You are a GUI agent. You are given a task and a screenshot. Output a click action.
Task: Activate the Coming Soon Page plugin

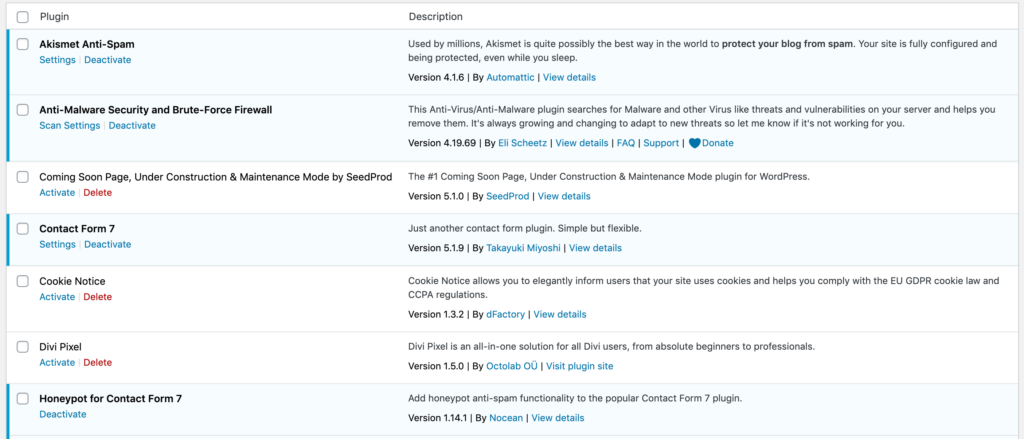57,193
